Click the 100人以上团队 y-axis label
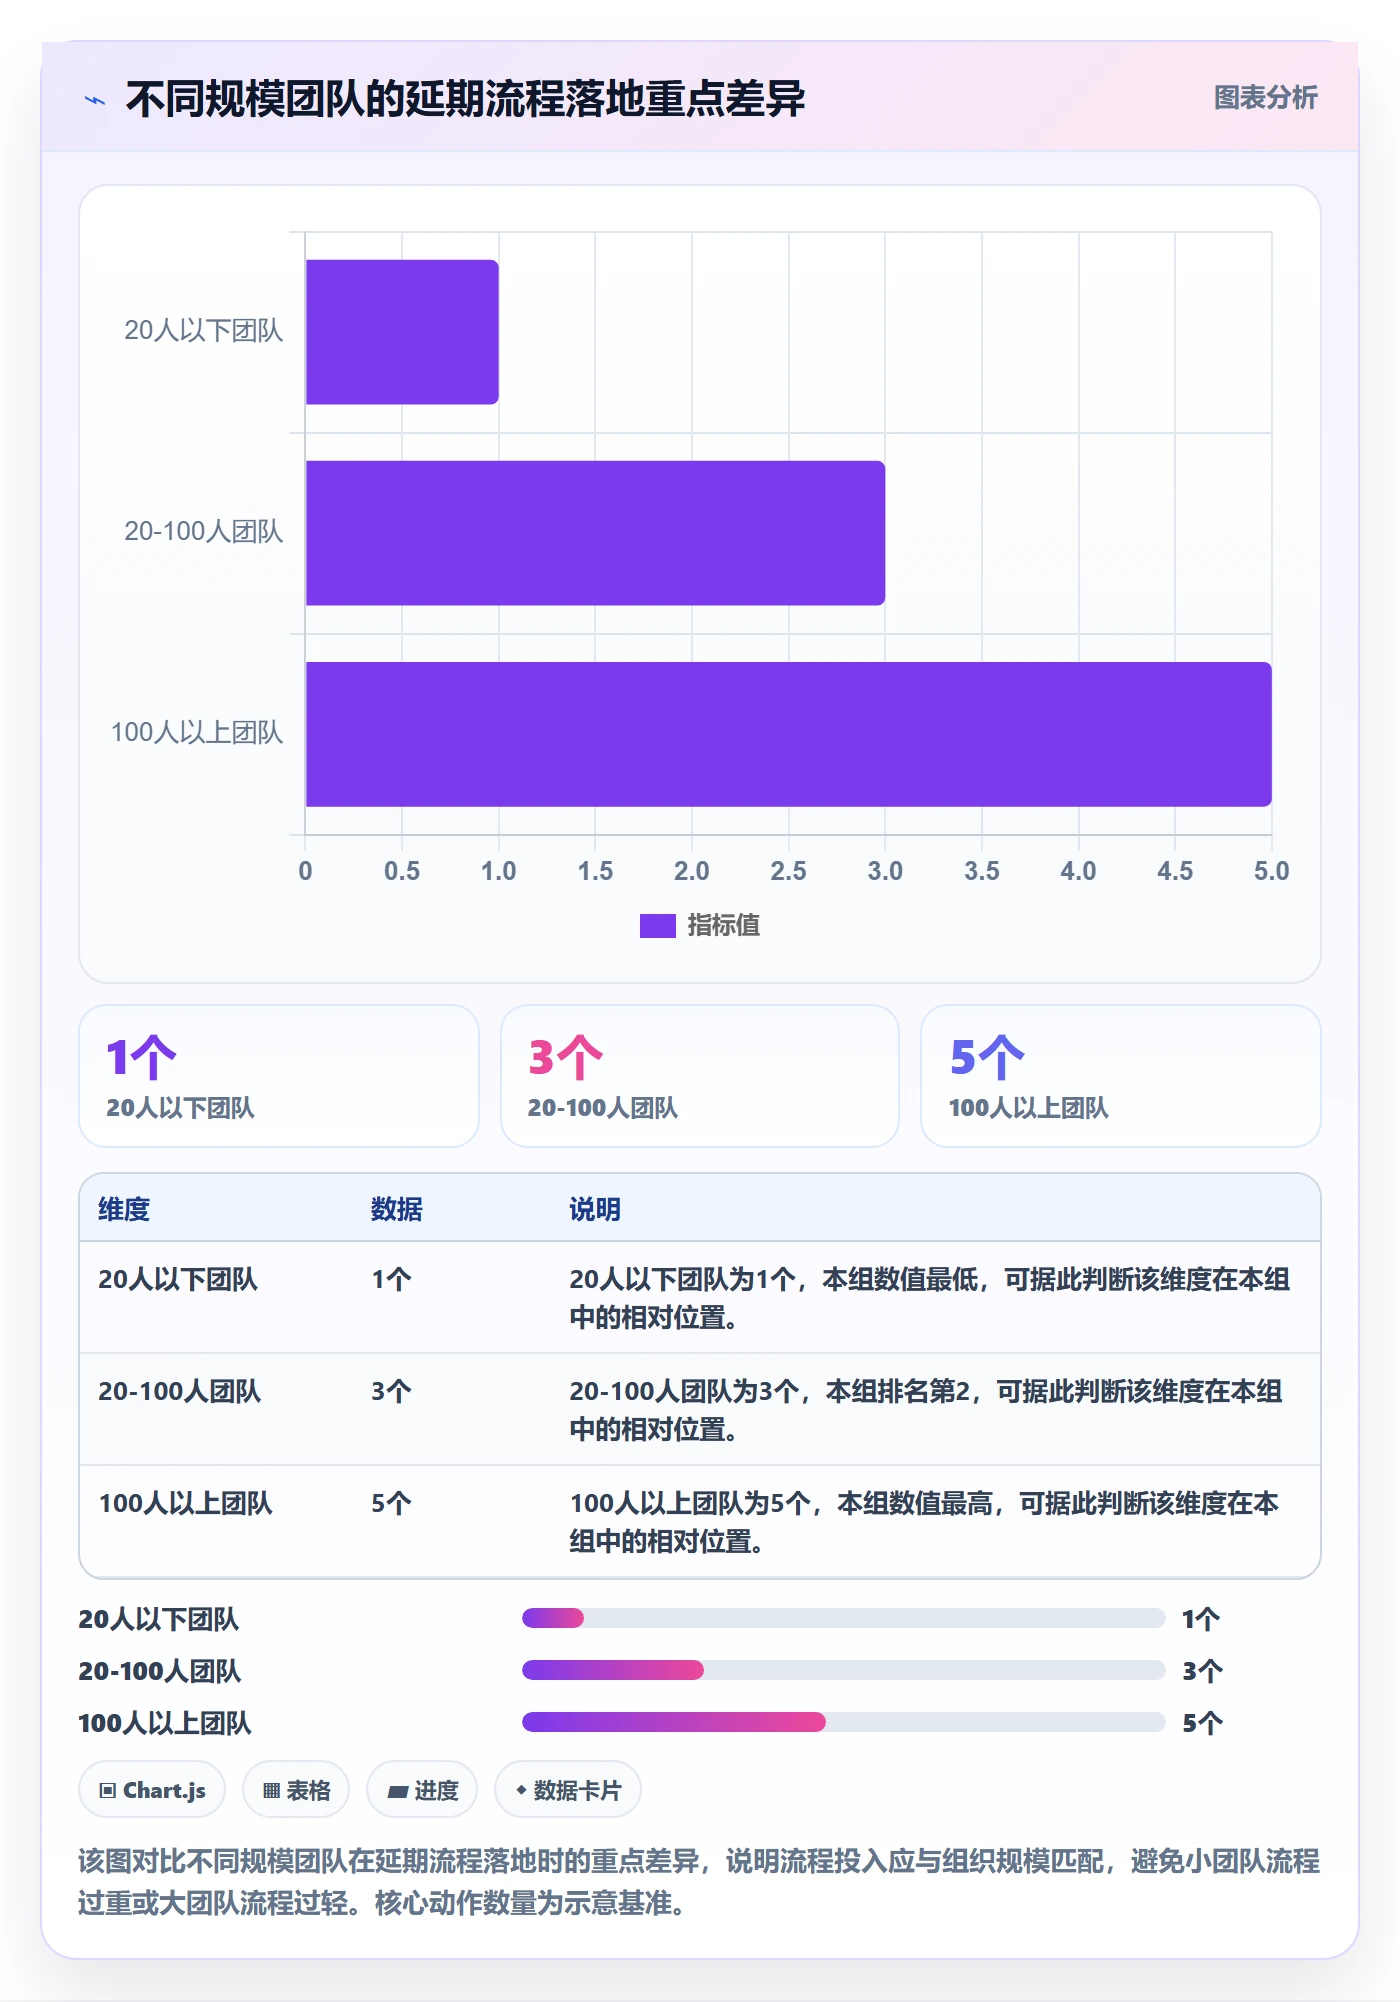Image resolution: width=1400 pixels, height=2002 pixels. click(x=197, y=733)
